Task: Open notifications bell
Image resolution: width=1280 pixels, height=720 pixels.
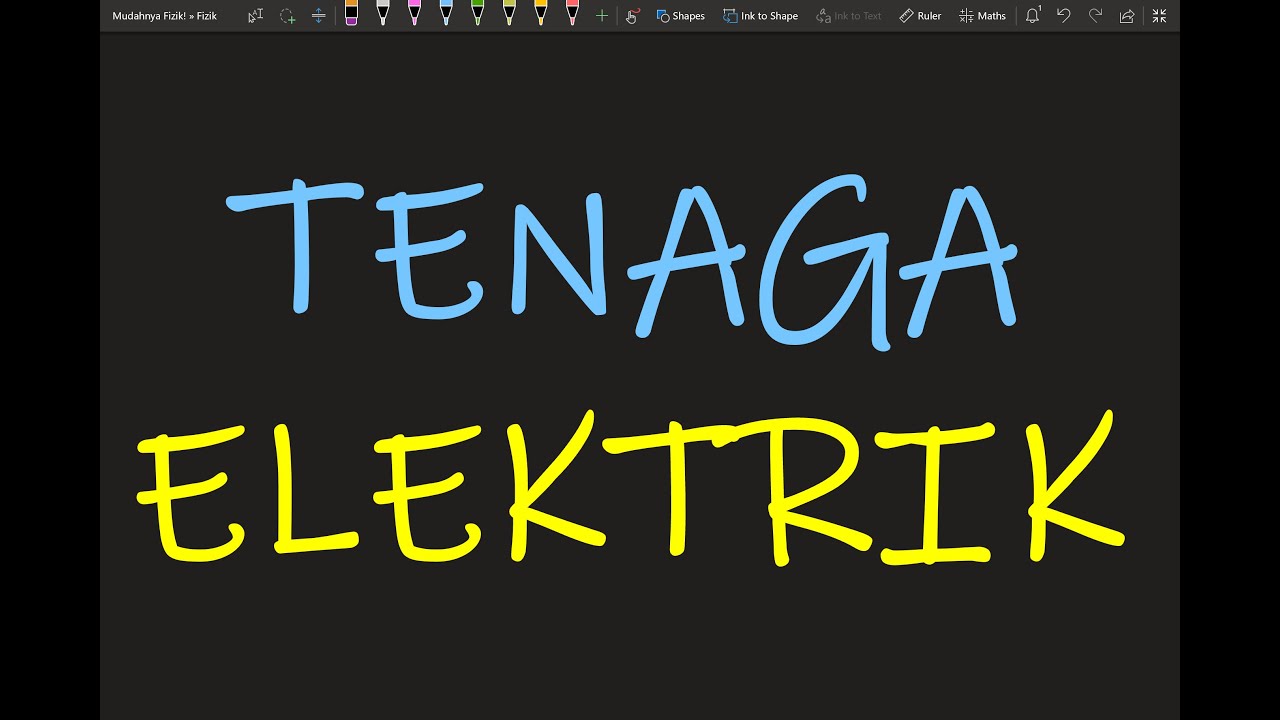Action: [1033, 15]
